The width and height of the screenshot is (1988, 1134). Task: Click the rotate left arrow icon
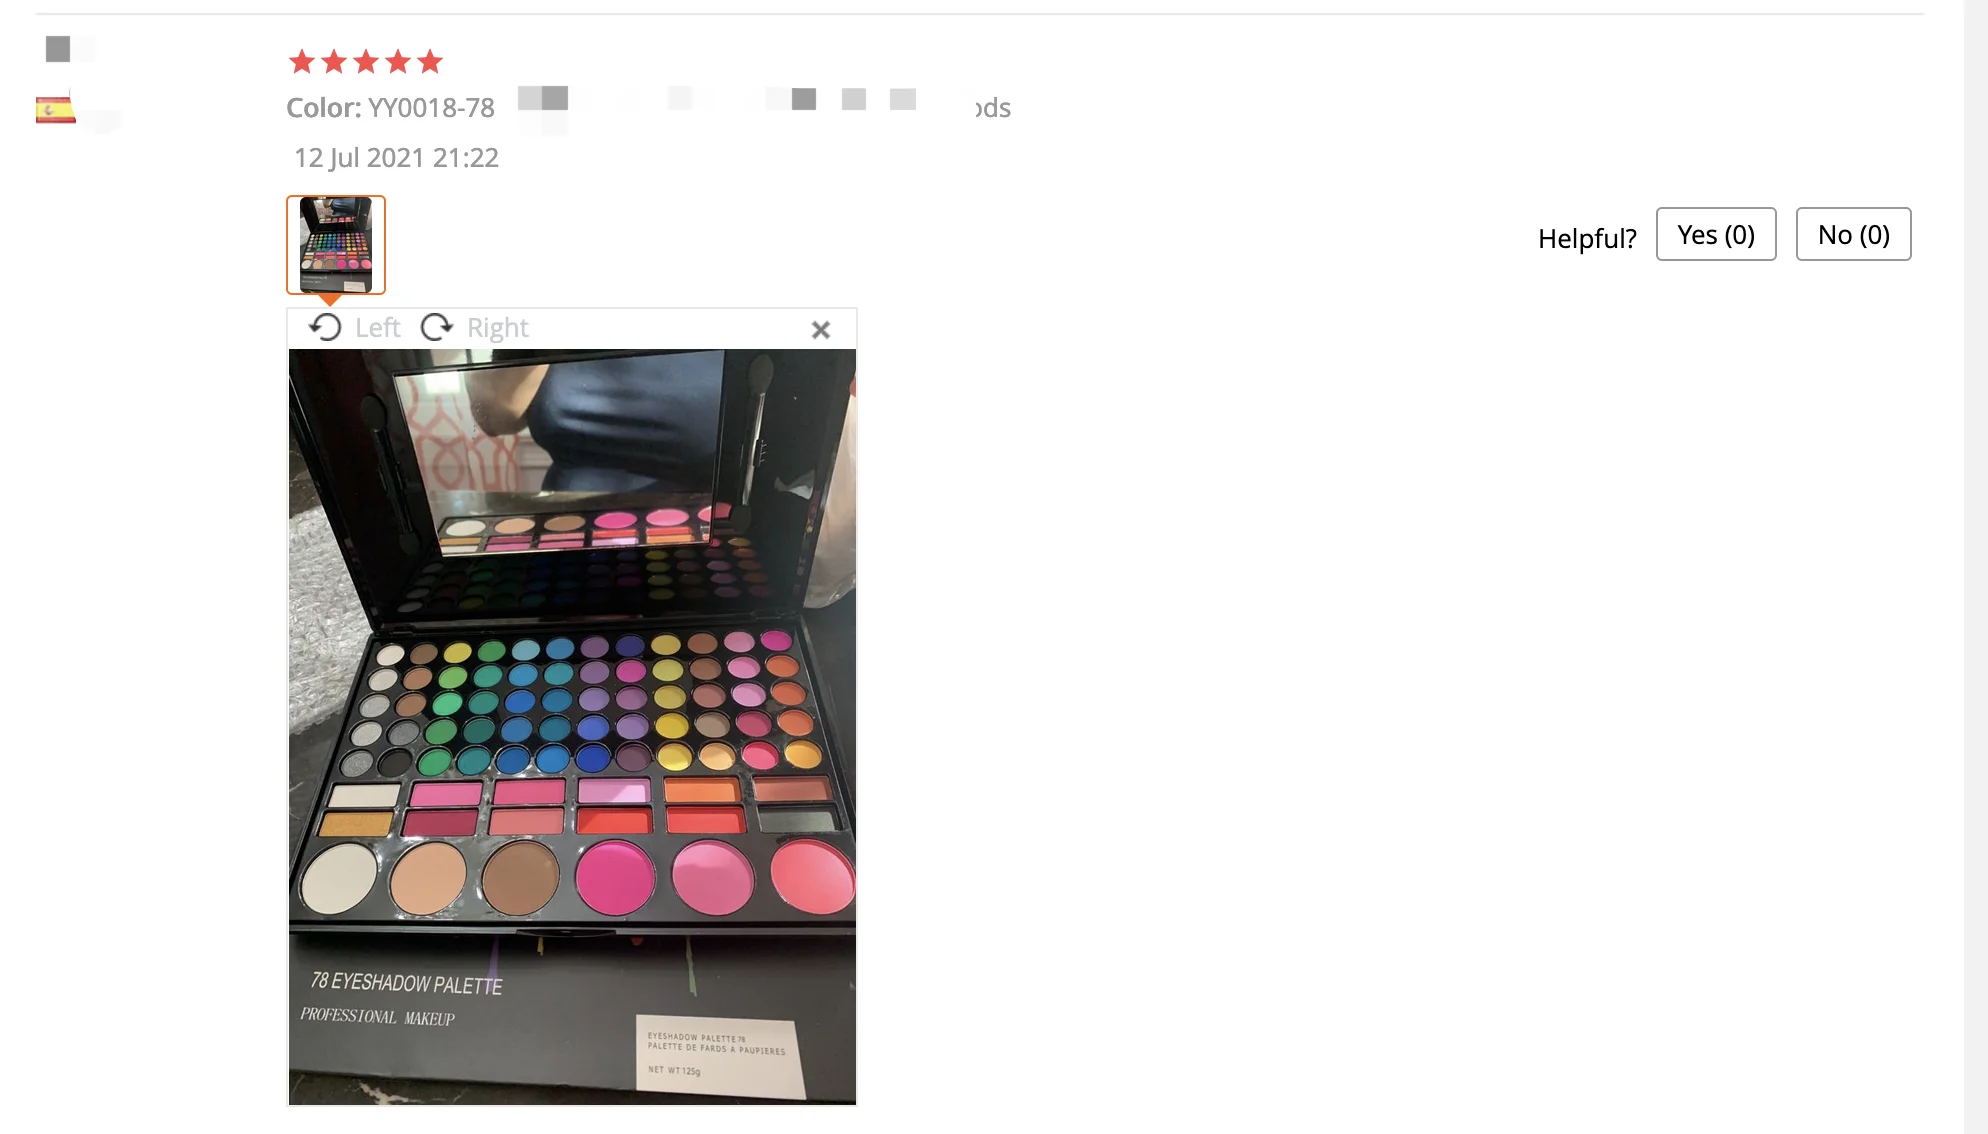[x=325, y=328]
